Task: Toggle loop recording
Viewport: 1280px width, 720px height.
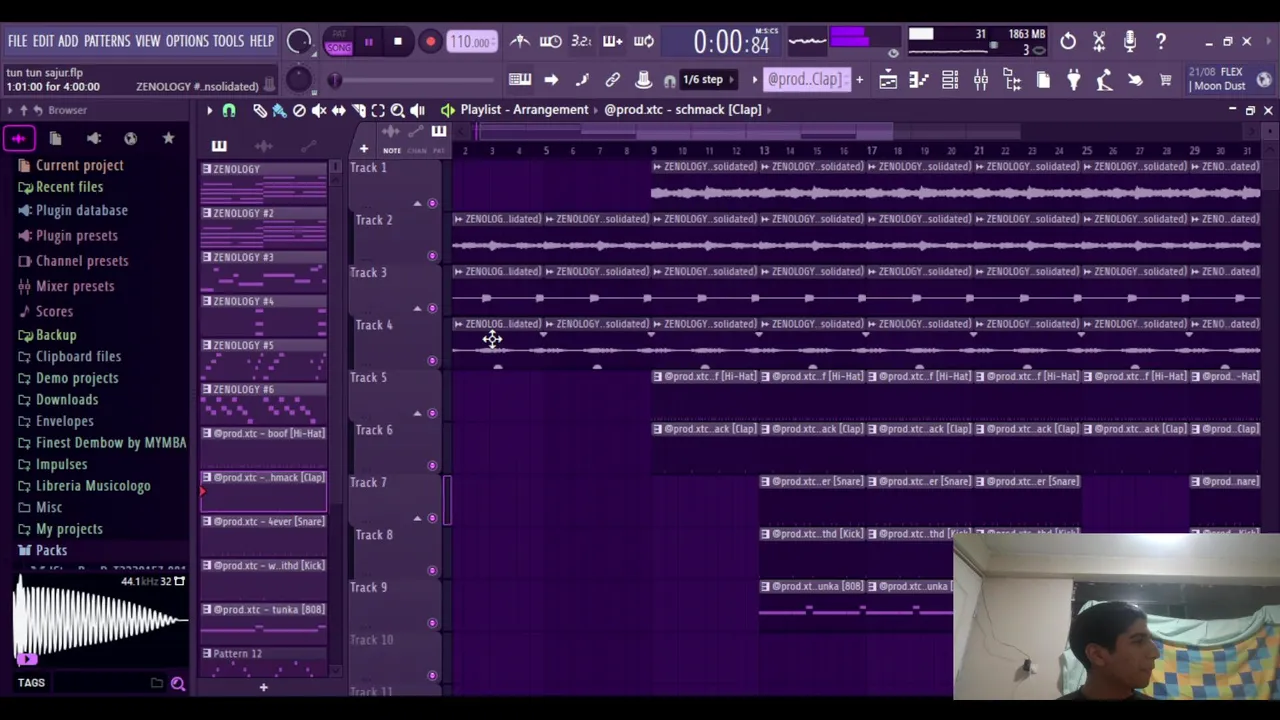Action: pyautogui.click(x=644, y=42)
